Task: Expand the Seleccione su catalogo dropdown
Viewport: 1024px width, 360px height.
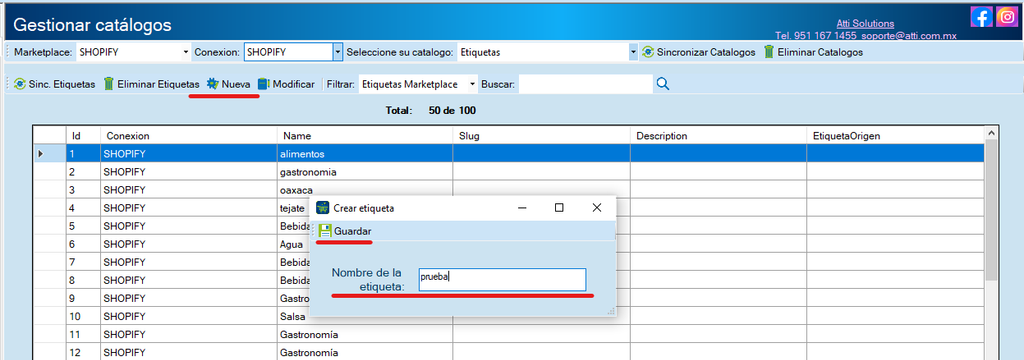Action: click(x=633, y=52)
